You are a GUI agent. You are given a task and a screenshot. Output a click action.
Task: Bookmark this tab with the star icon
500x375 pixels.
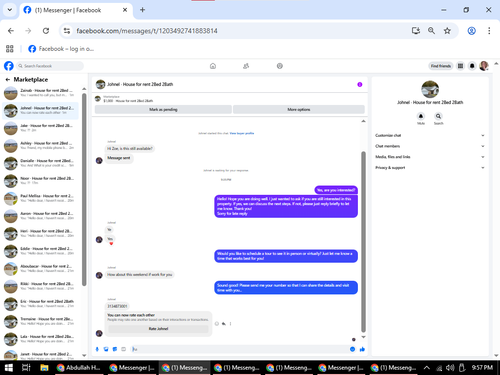click(x=447, y=31)
